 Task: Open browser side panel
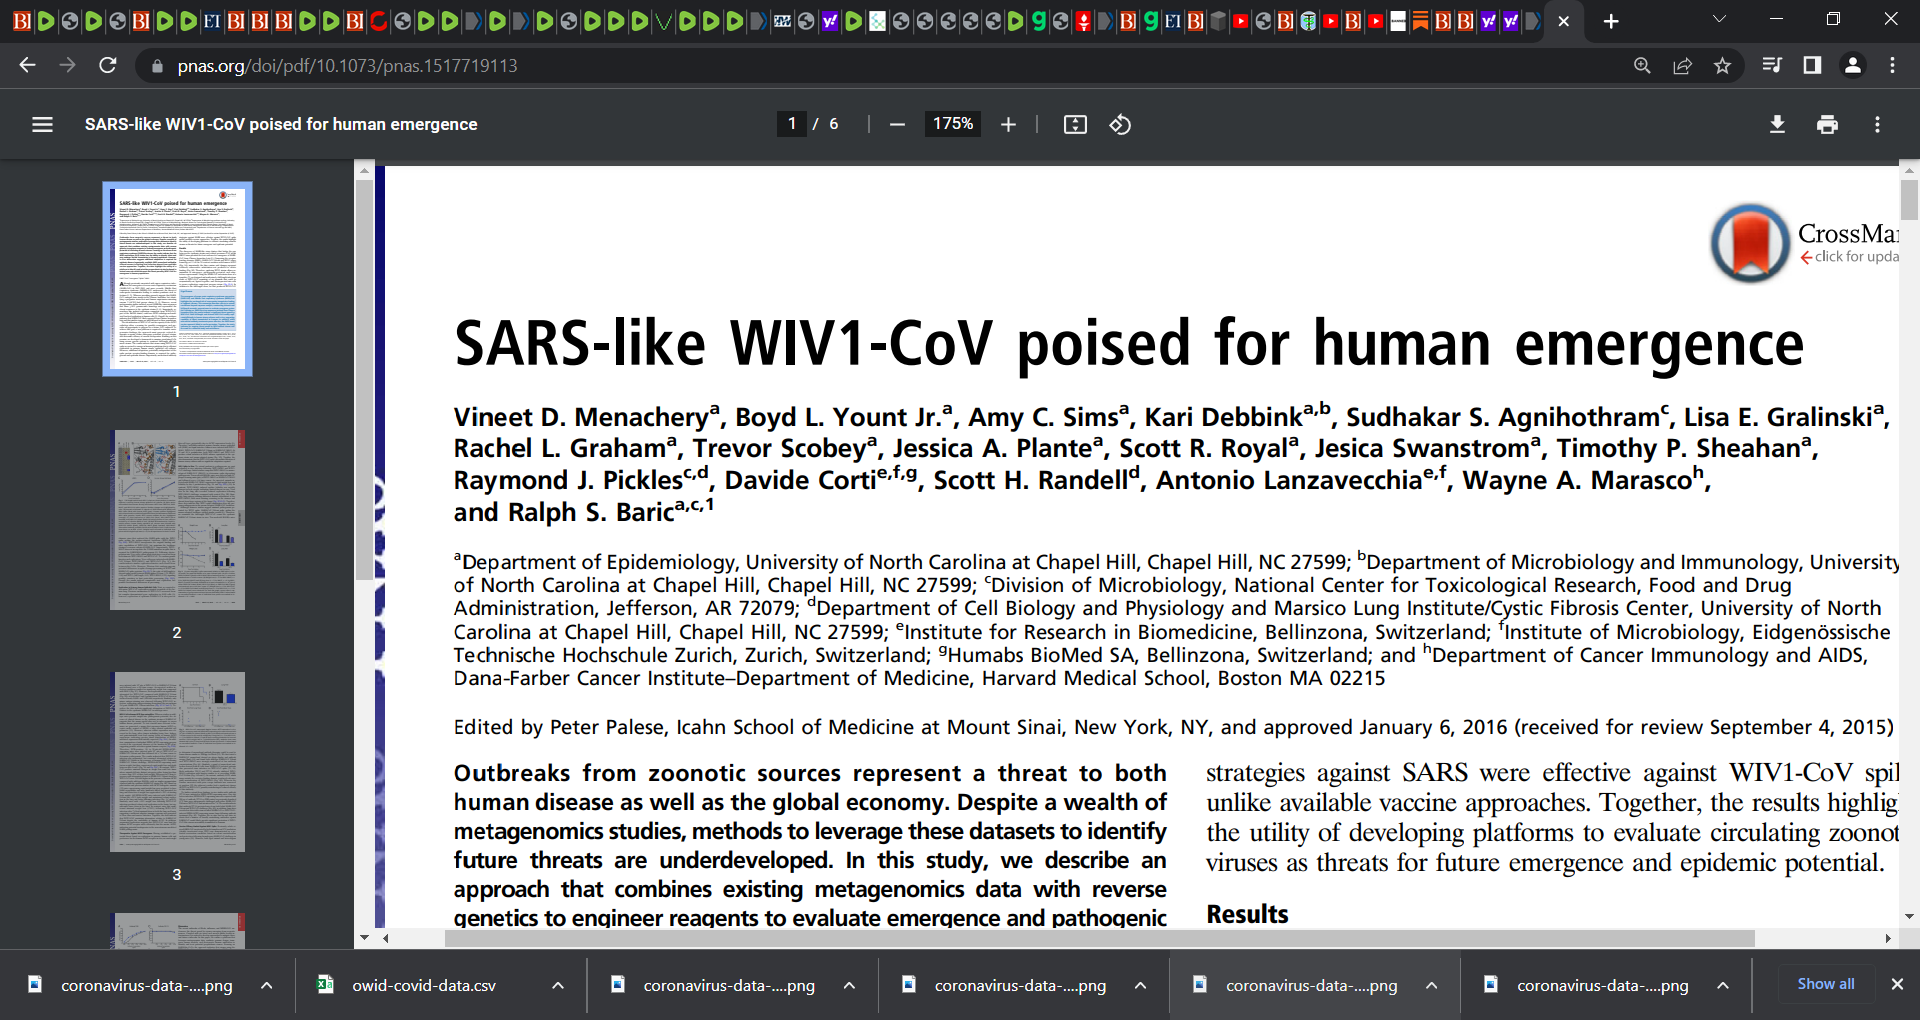tap(1812, 65)
